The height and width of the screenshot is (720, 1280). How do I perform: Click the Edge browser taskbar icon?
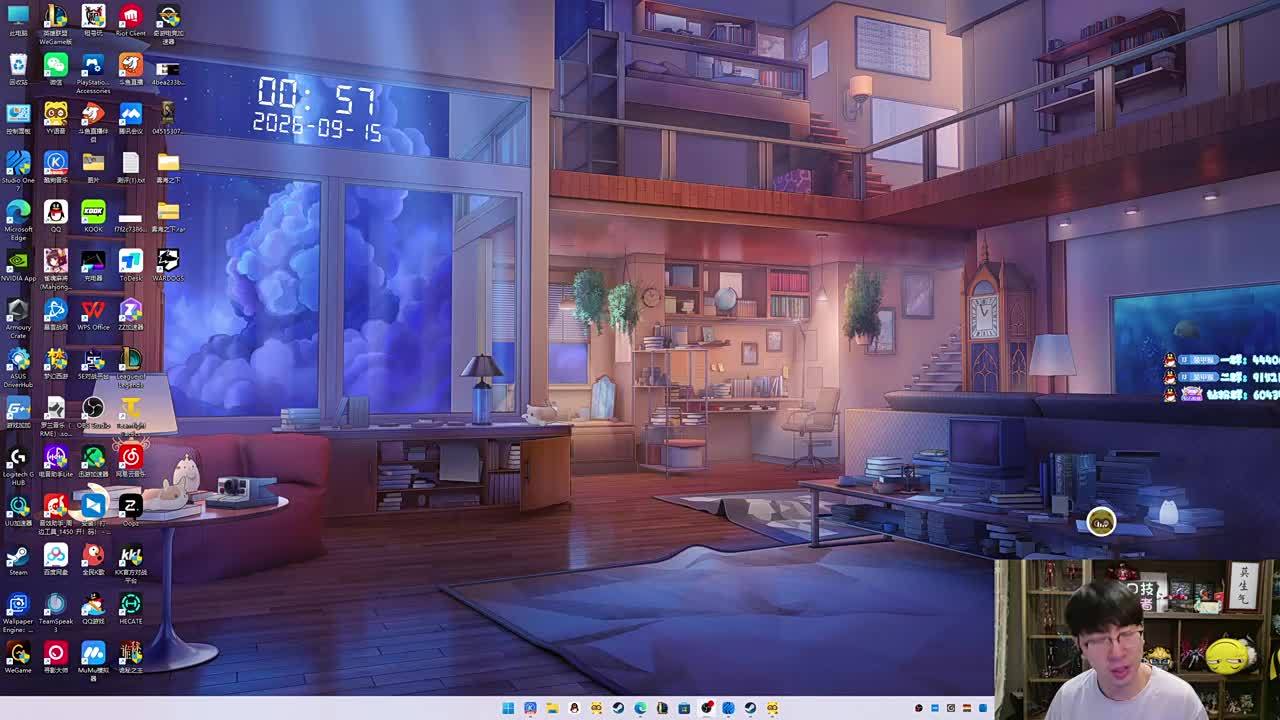click(640, 708)
